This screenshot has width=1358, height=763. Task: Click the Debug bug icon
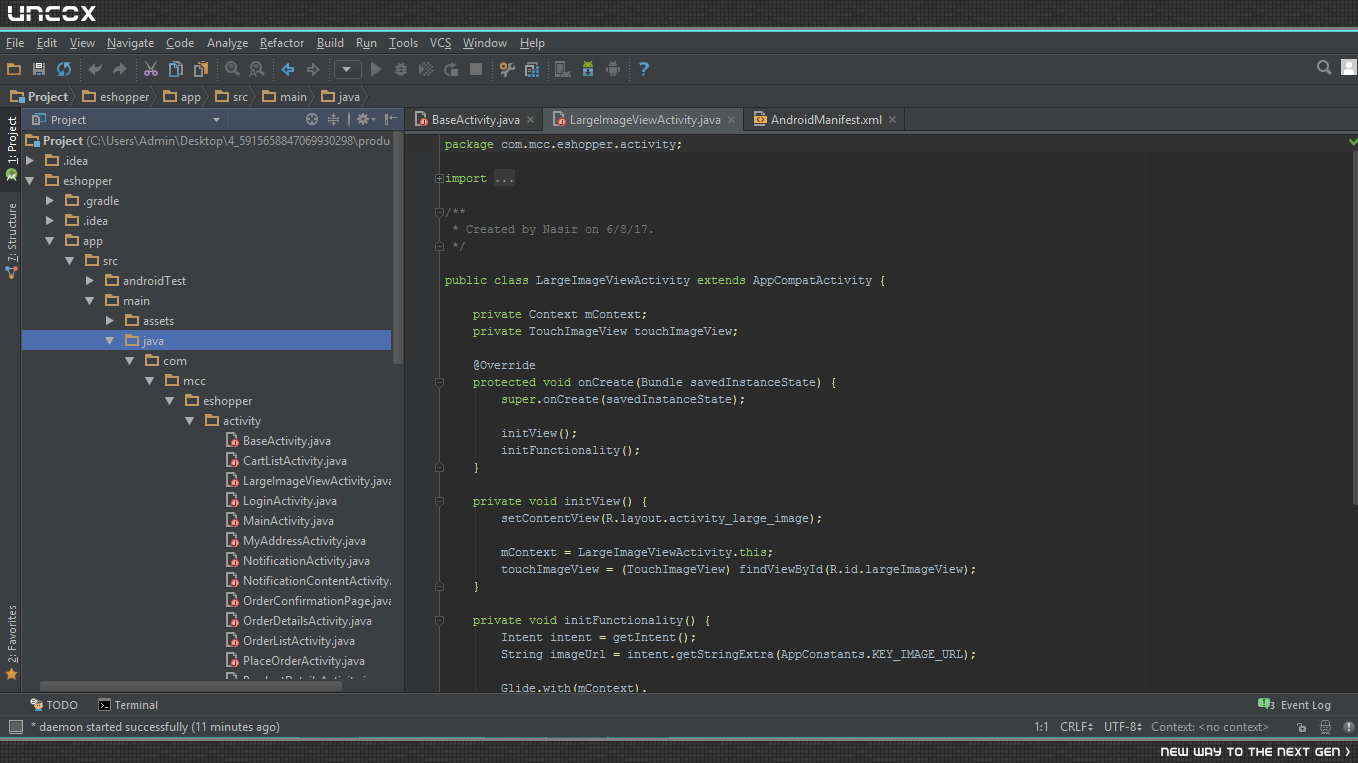coord(401,69)
